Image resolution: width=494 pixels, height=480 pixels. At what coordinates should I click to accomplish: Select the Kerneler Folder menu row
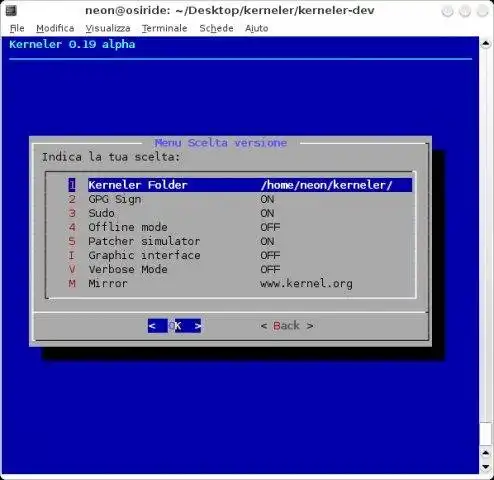[x=240, y=185]
